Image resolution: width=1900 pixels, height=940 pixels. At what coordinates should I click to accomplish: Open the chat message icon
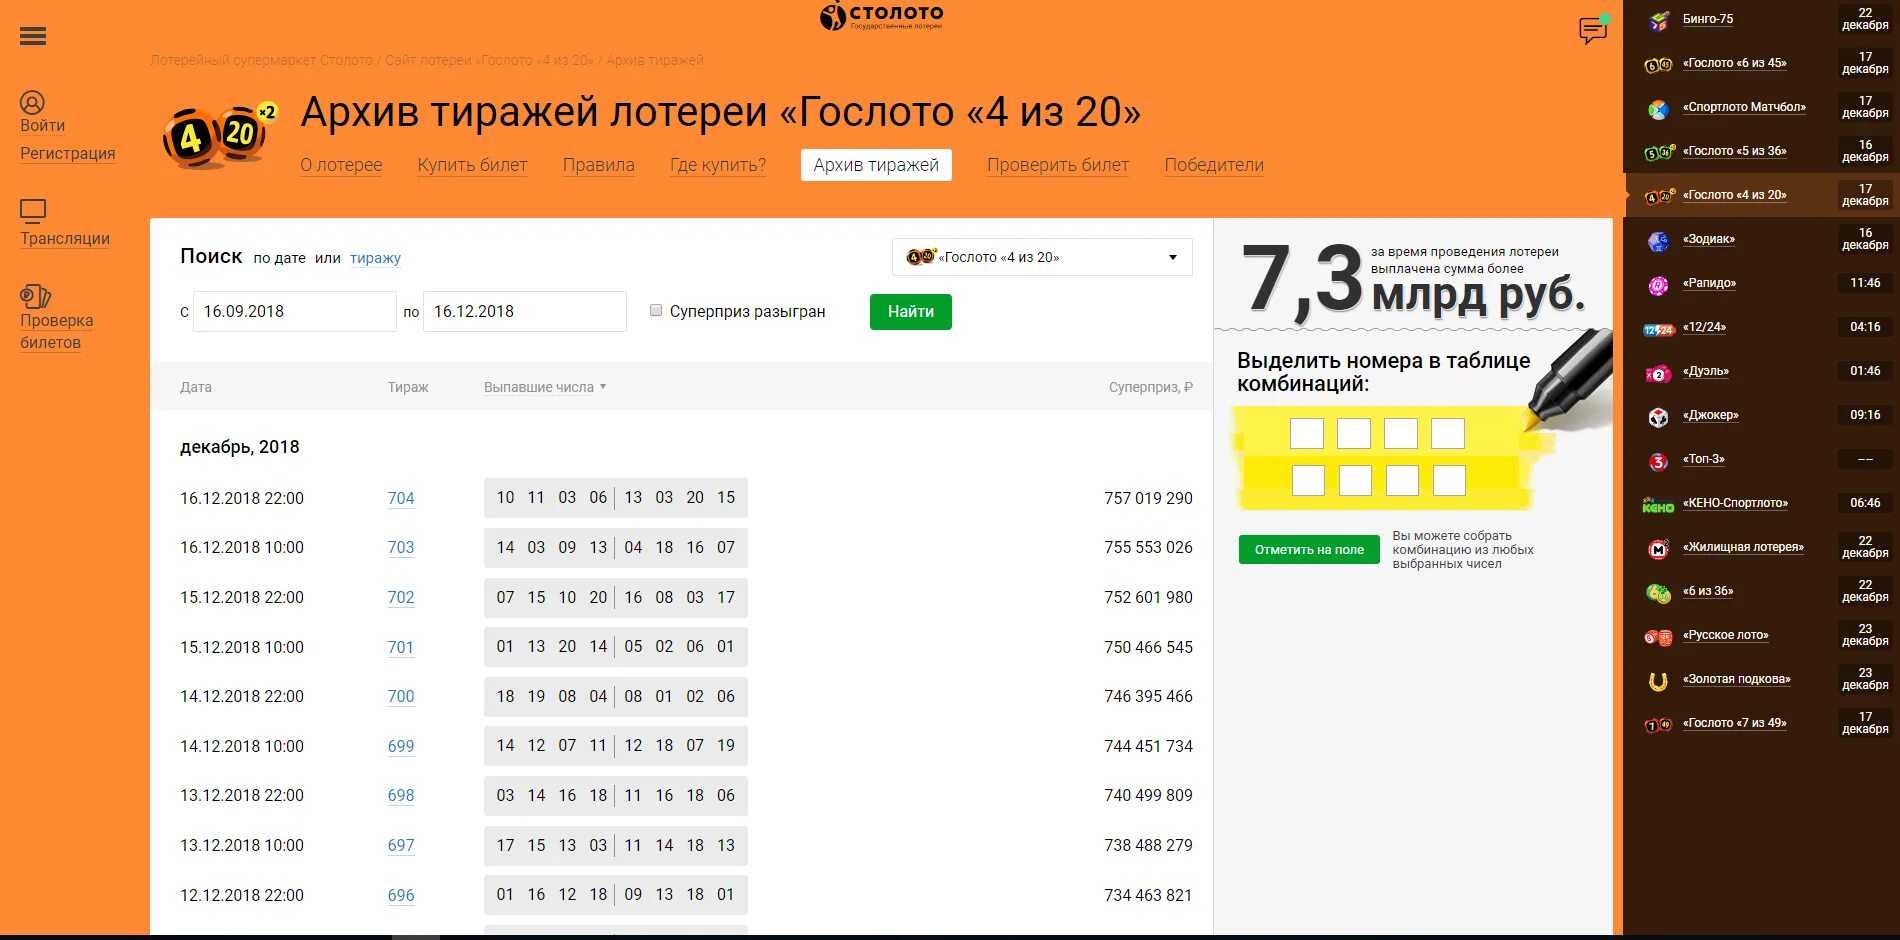(x=1593, y=30)
